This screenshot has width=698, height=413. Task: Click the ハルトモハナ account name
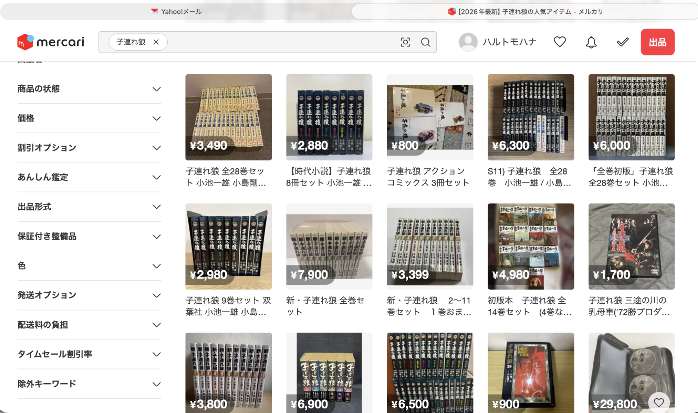point(509,42)
